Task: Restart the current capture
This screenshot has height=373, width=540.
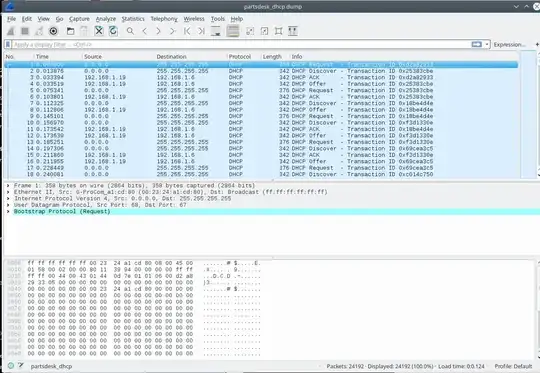Action: pos(39,31)
